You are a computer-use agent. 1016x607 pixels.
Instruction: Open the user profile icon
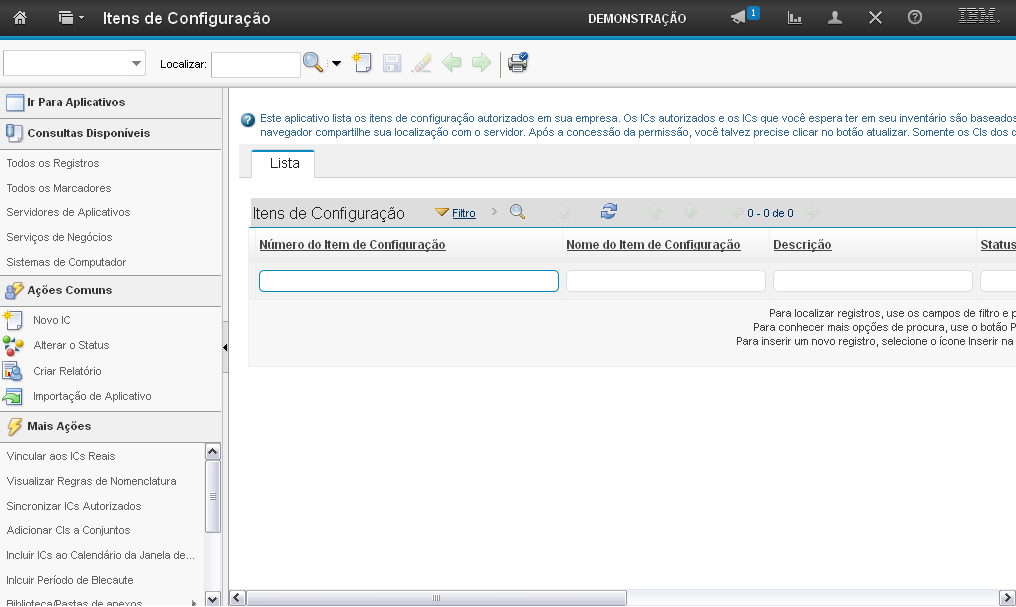click(x=835, y=18)
